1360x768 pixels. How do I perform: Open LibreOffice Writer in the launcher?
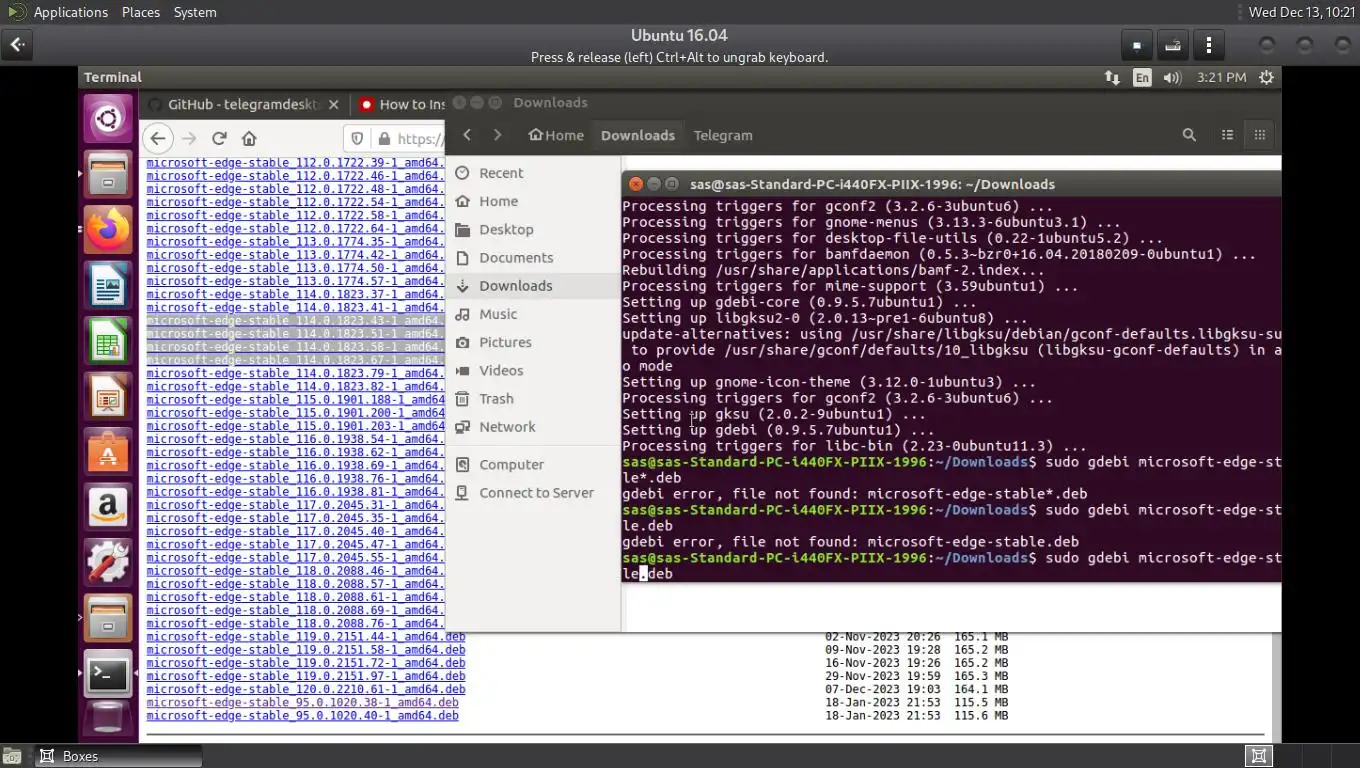[108, 288]
